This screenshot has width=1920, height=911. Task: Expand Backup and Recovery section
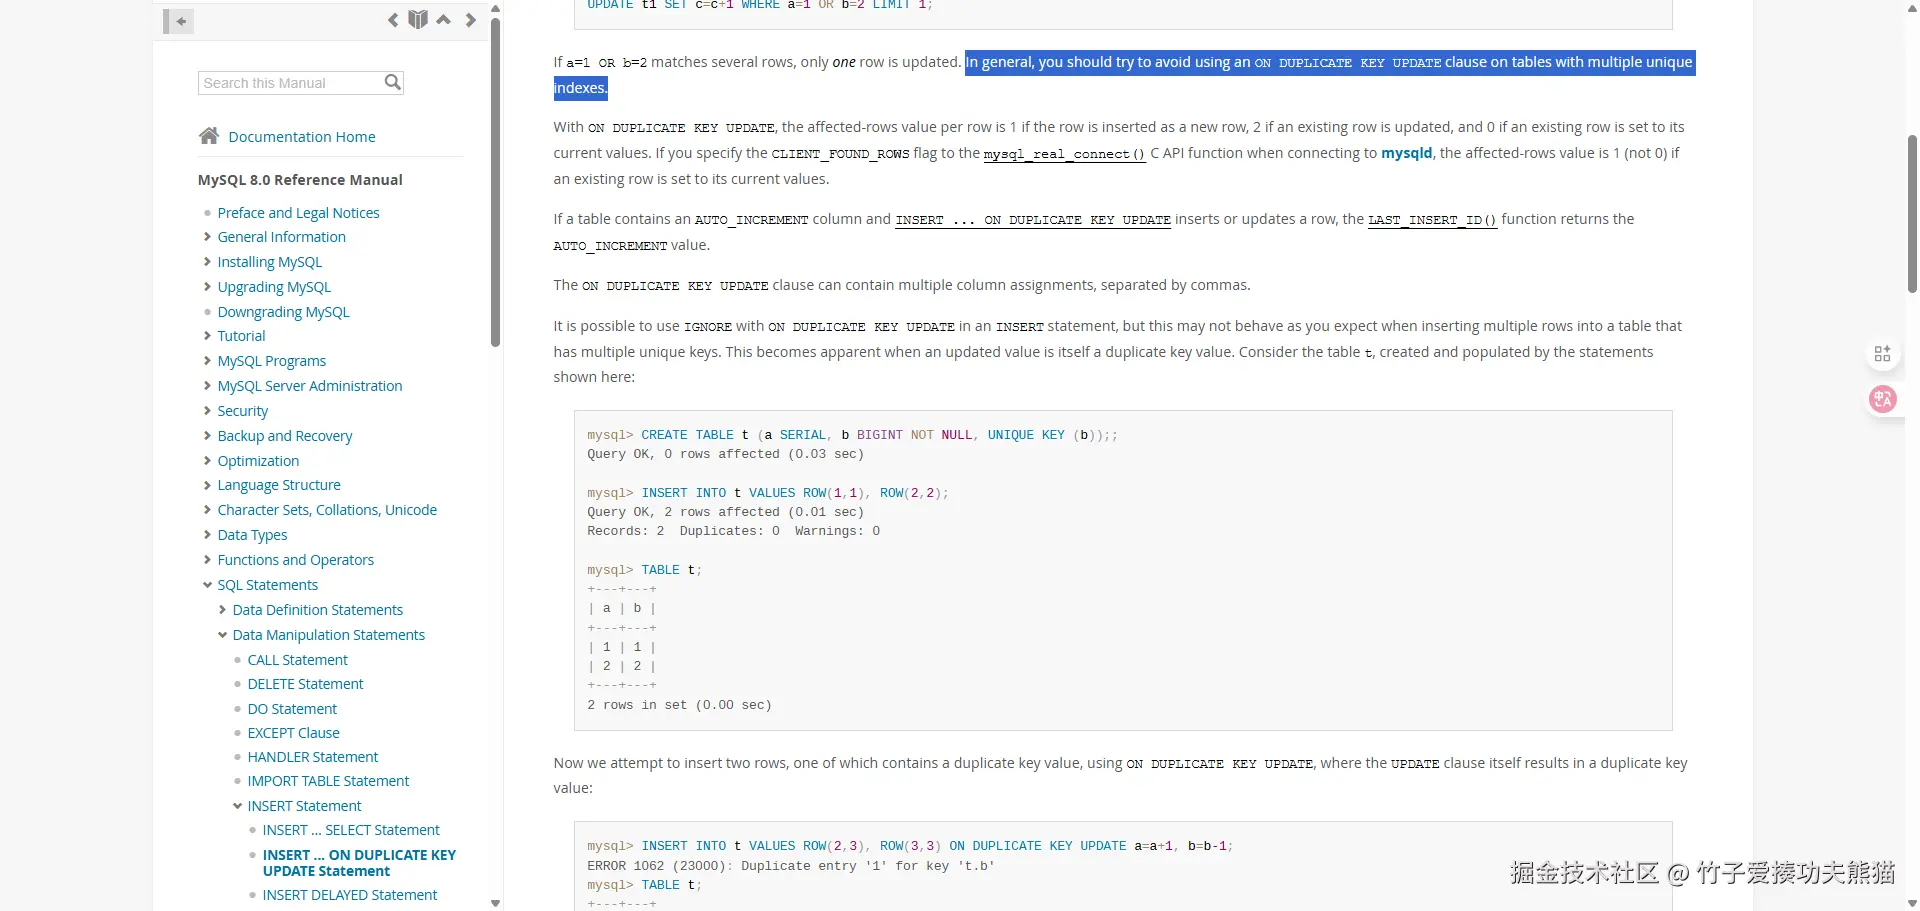pos(207,436)
